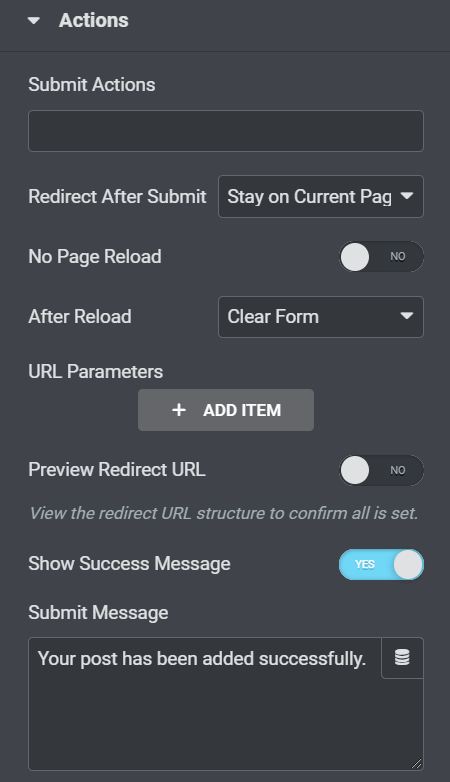450x782 pixels.
Task: Click the ADD ITEM button
Action: (226, 410)
